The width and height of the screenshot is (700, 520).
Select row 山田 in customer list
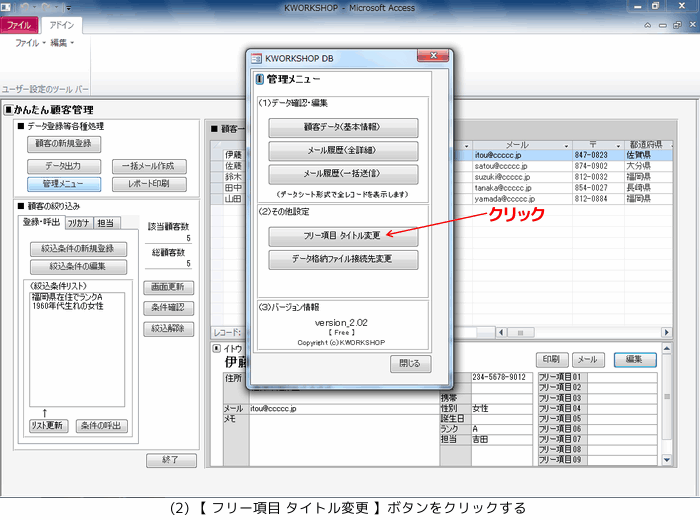233,199
